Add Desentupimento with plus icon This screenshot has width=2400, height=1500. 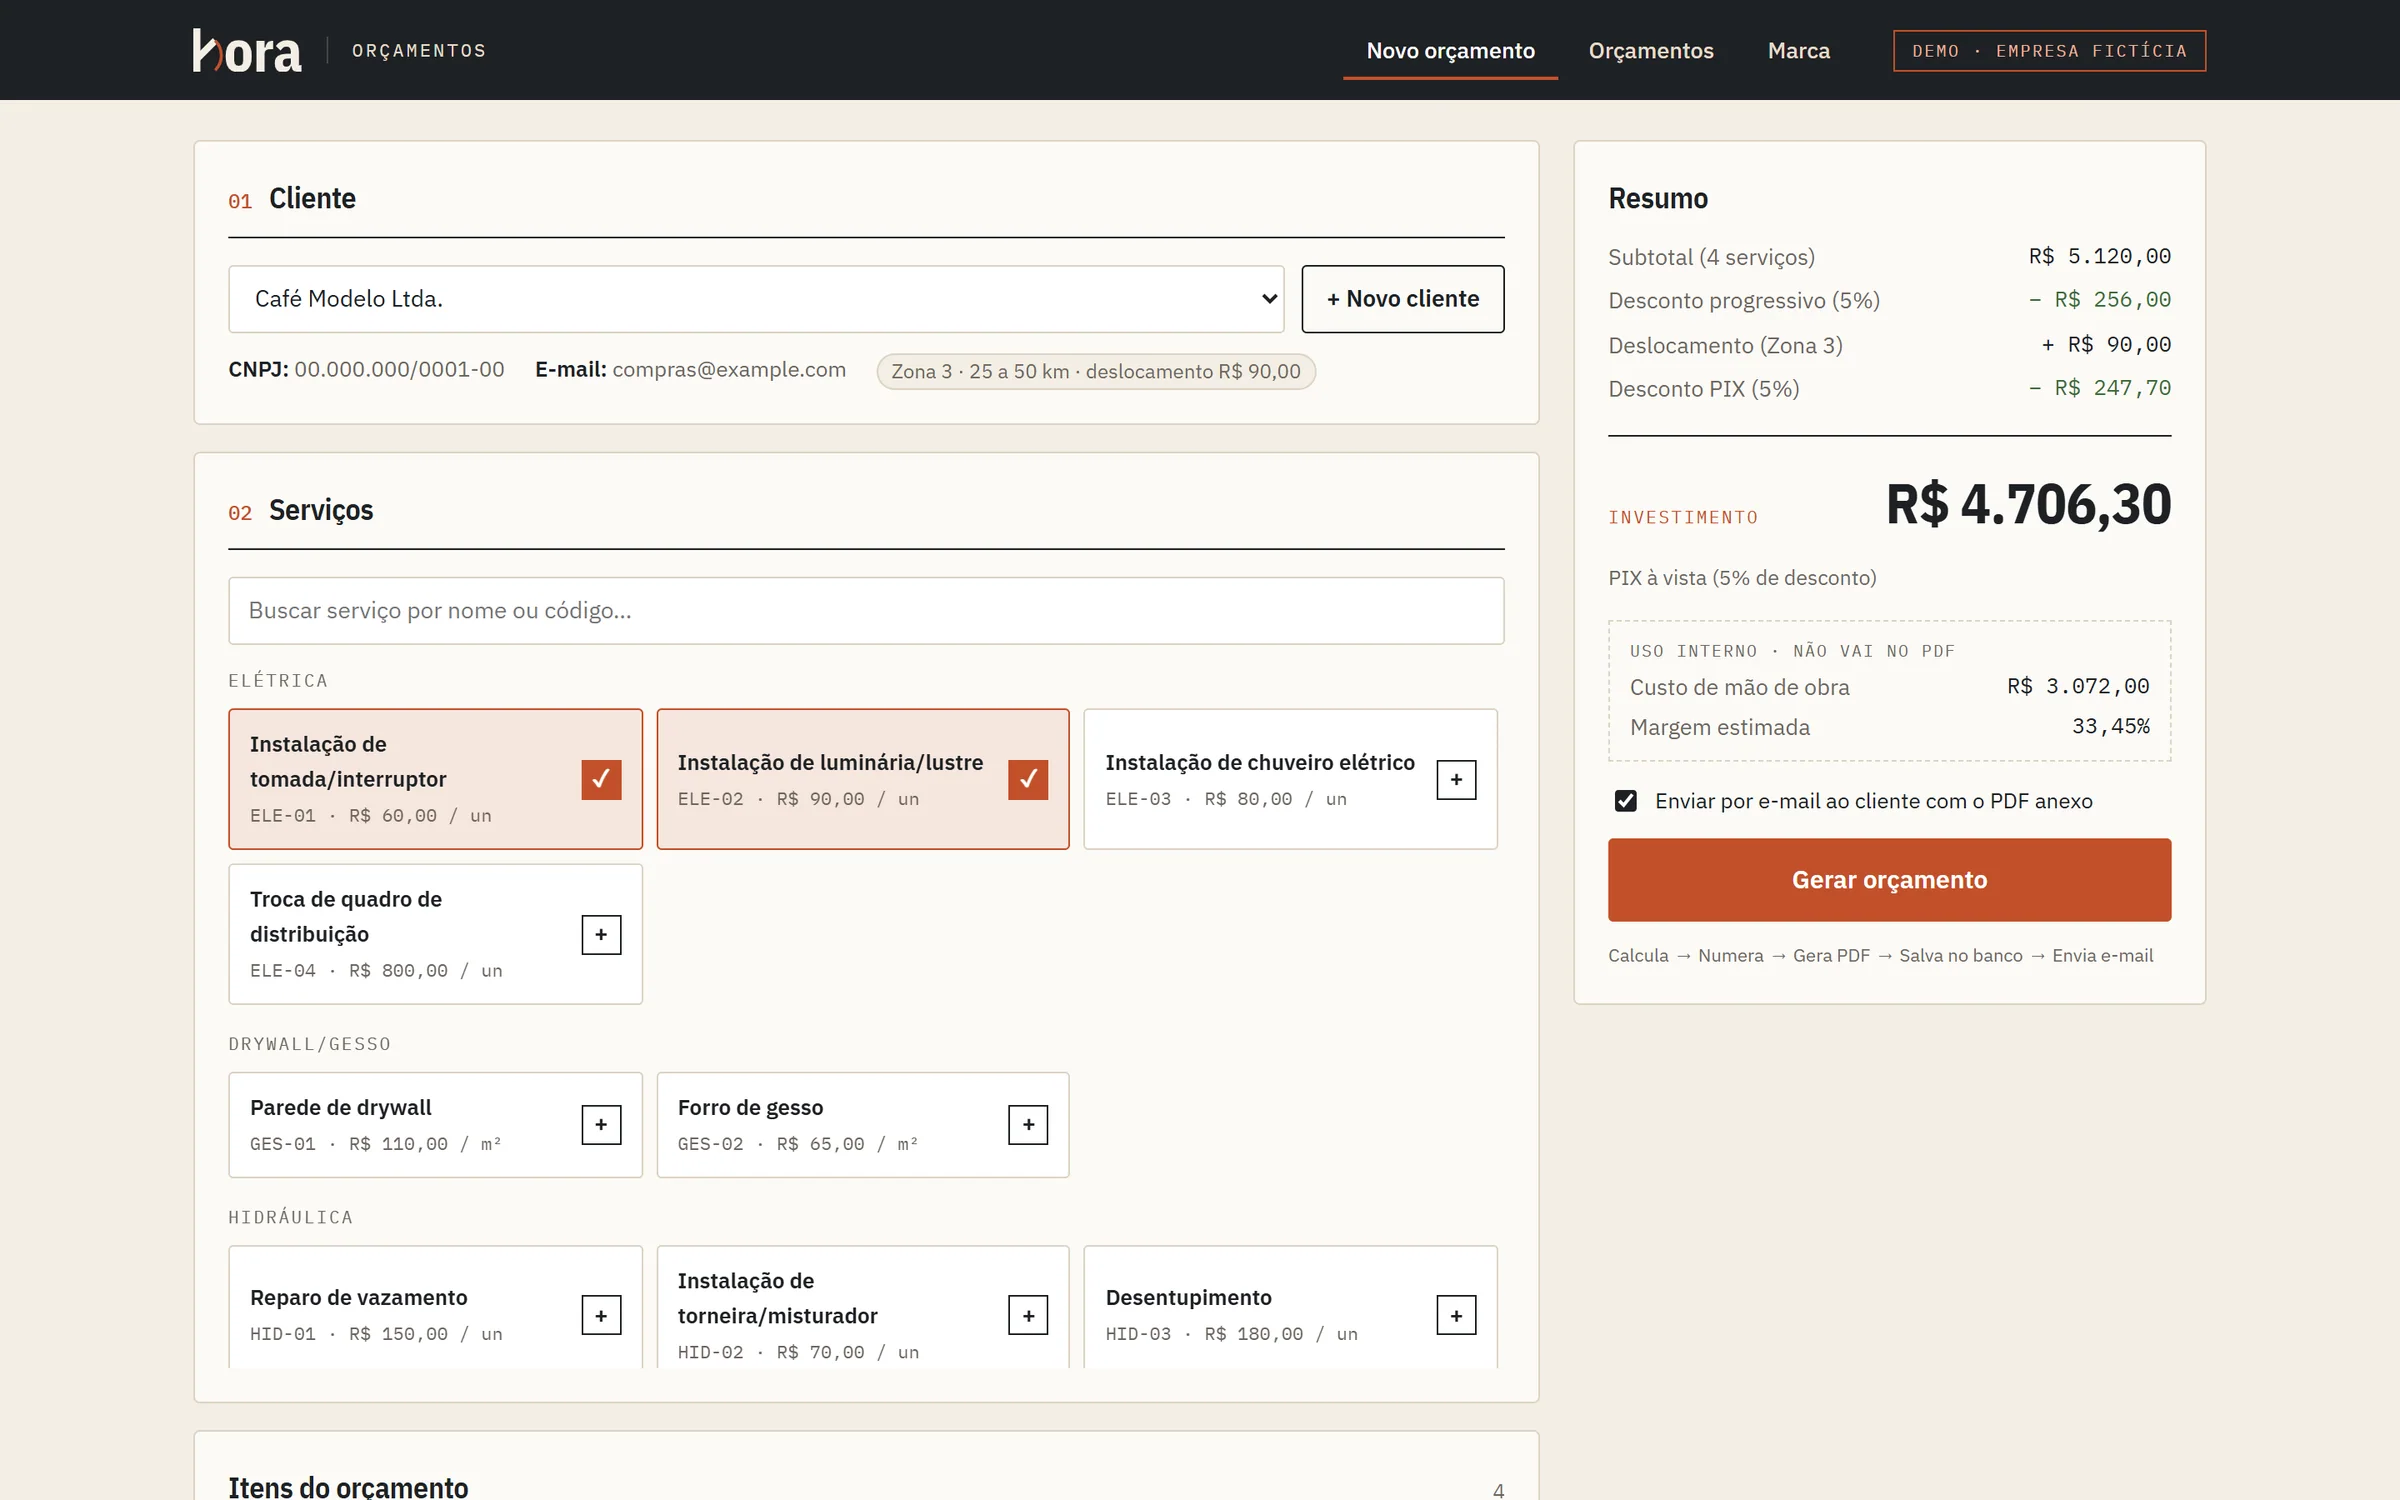click(x=1456, y=1316)
